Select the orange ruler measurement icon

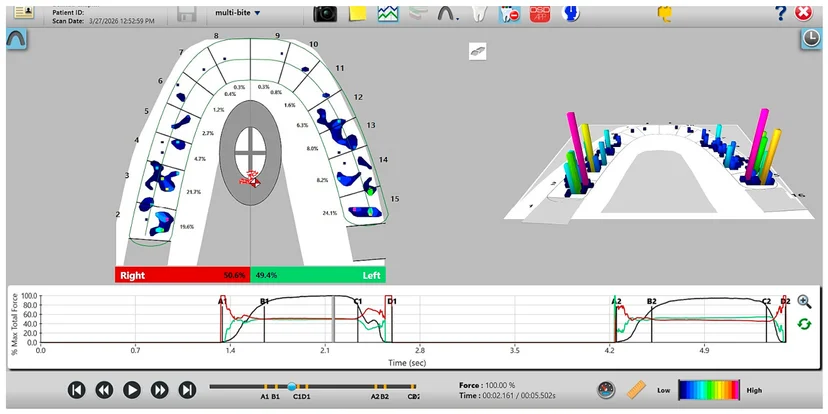[636, 390]
